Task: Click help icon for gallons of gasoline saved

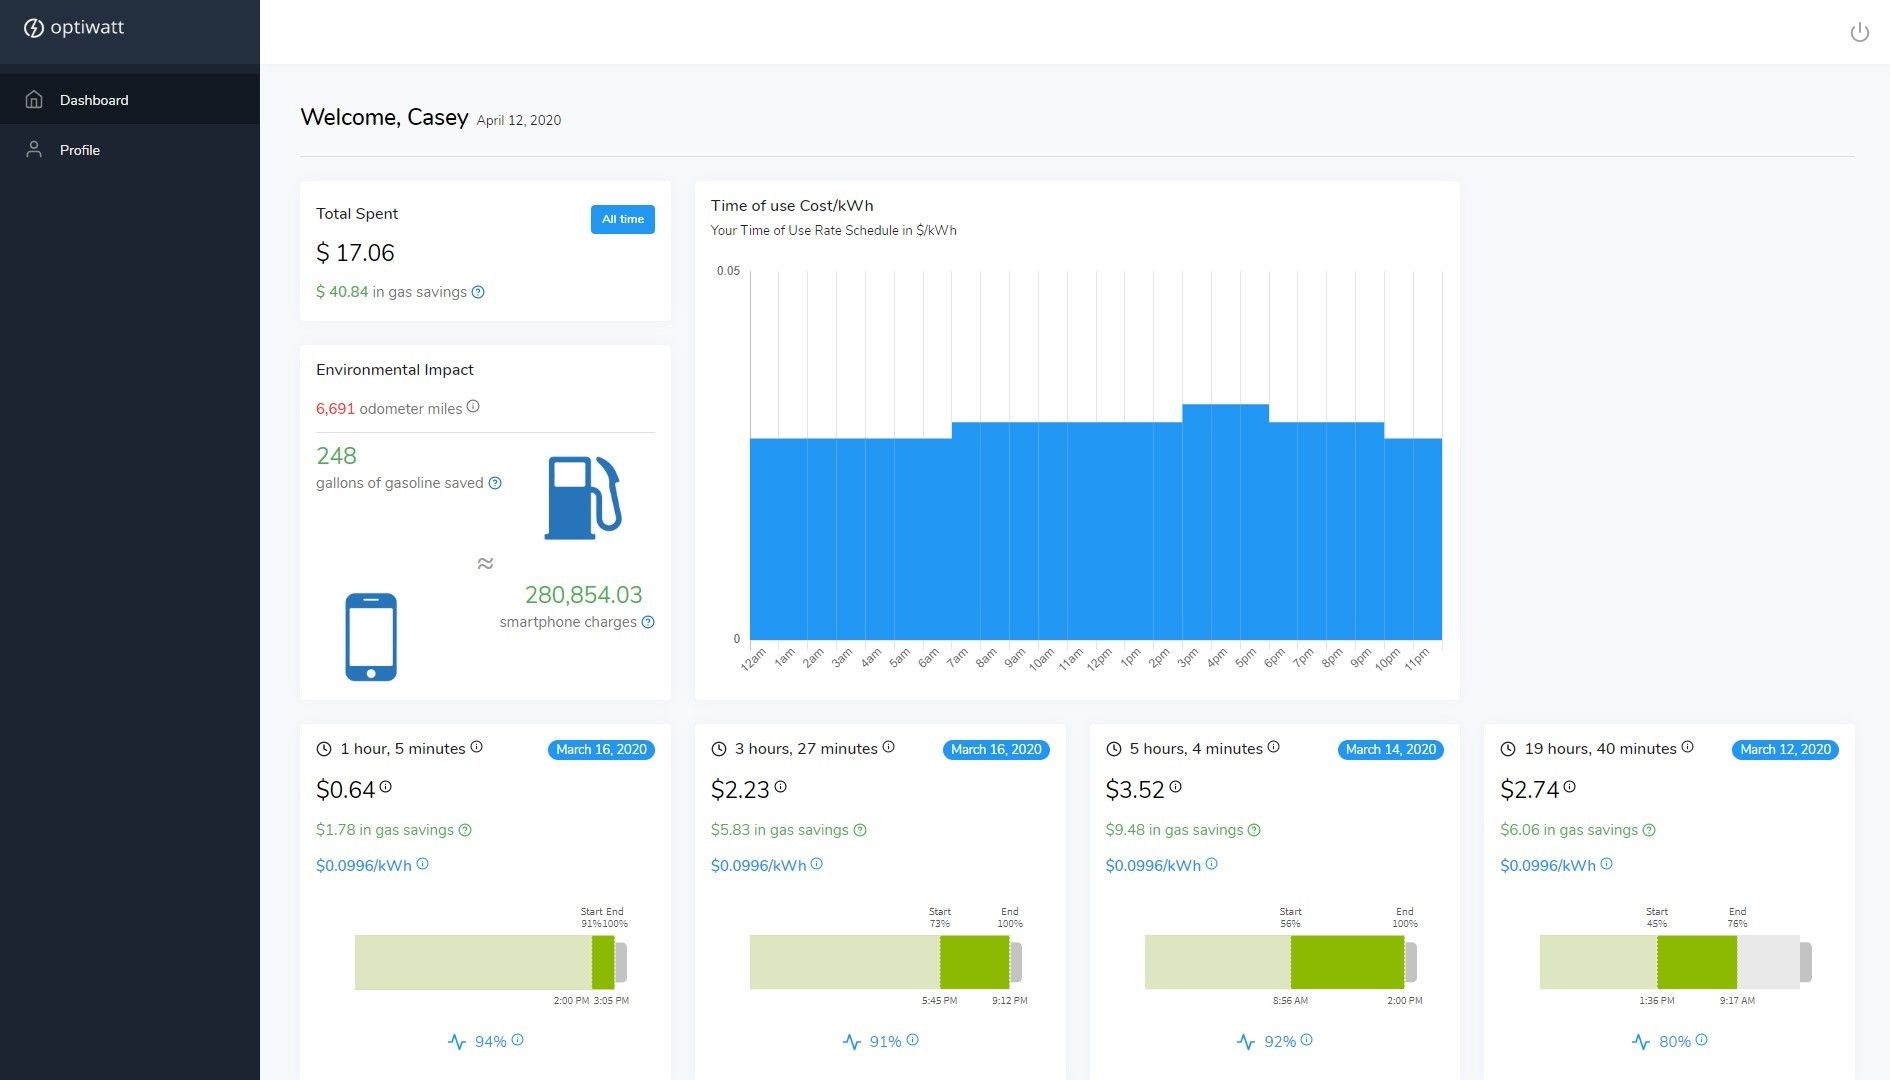Action: 495,483
